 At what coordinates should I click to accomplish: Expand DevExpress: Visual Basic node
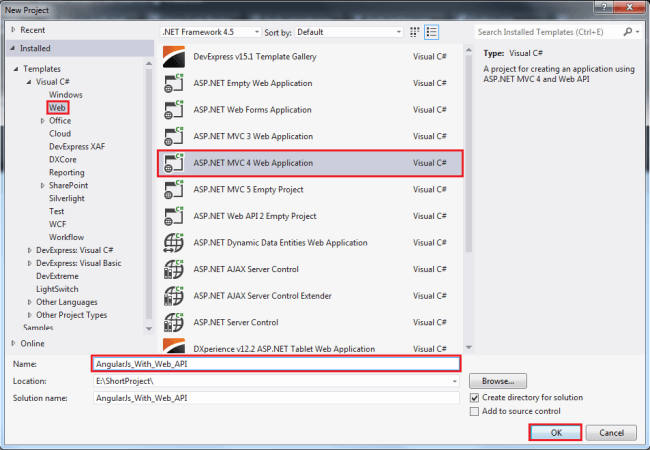(29, 263)
